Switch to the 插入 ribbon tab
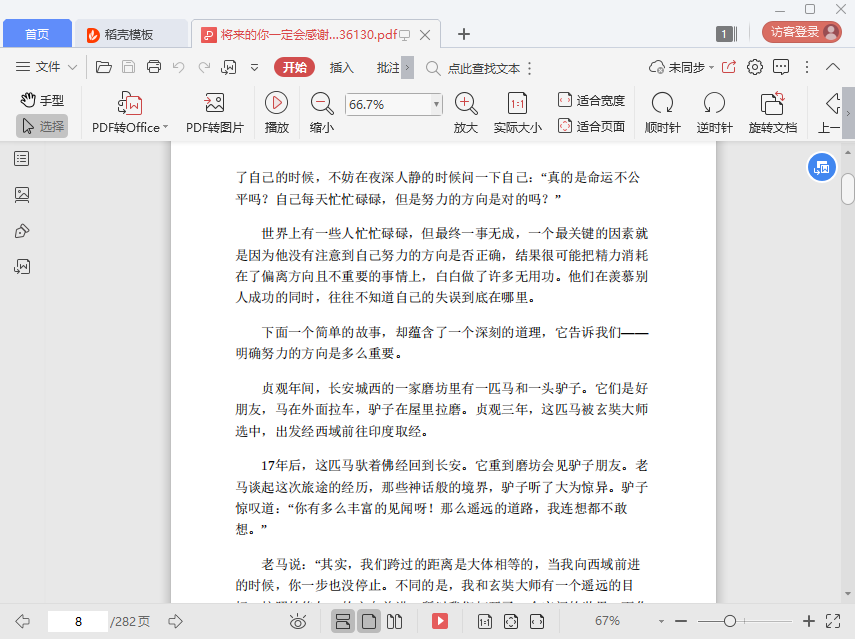Viewport: 855px width, 639px height. point(342,68)
